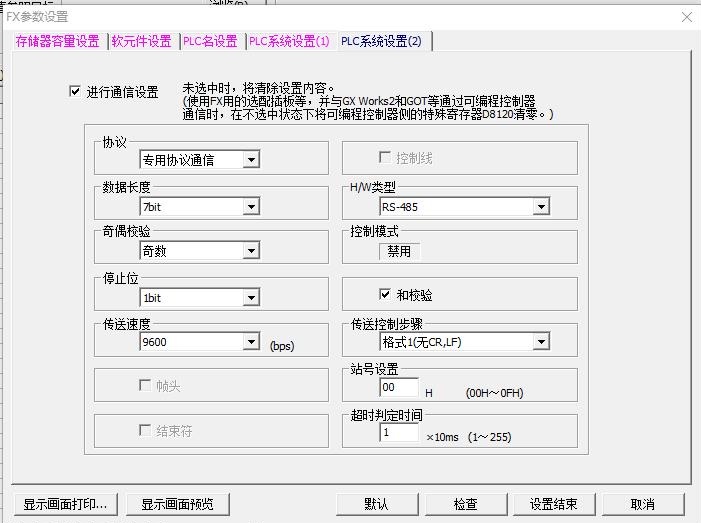701x523 pixels.
Task: Click the 超时判定时间 input field
Action: pyautogui.click(x=399, y=433)
